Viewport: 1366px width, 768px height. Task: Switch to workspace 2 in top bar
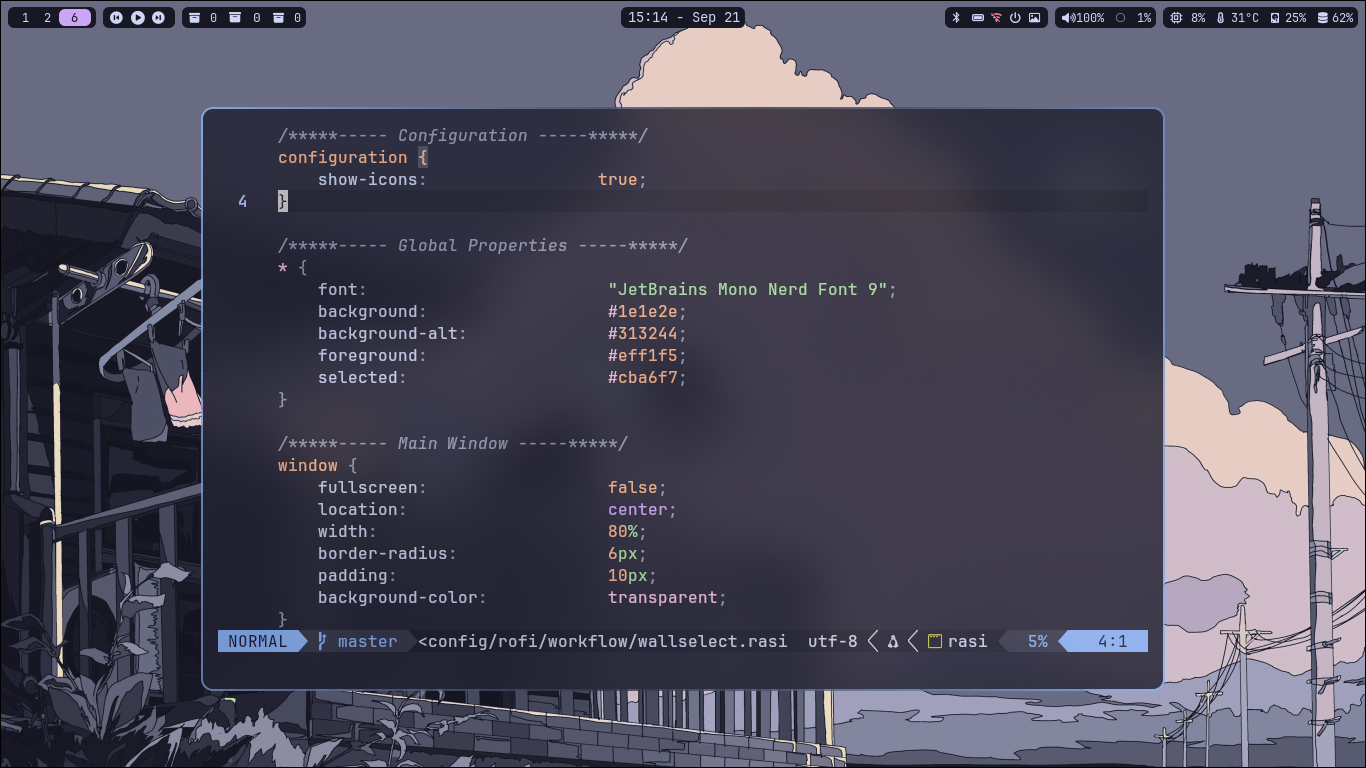[x=47, y=18]
